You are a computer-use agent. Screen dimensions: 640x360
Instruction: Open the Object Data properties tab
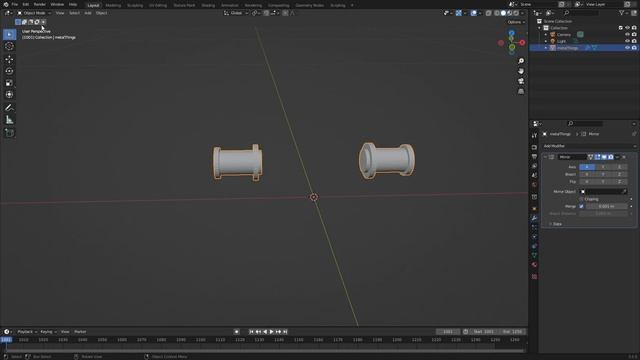534,255
